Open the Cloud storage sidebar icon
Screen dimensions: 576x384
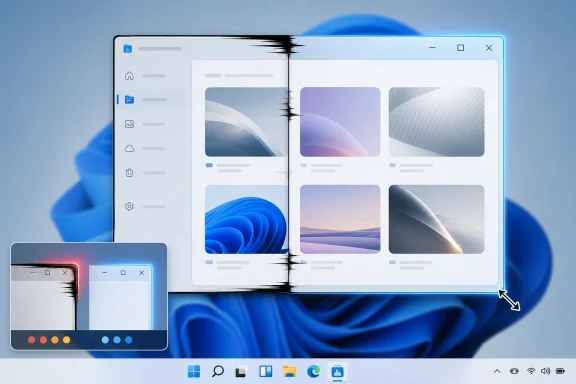tap(129, 148)
